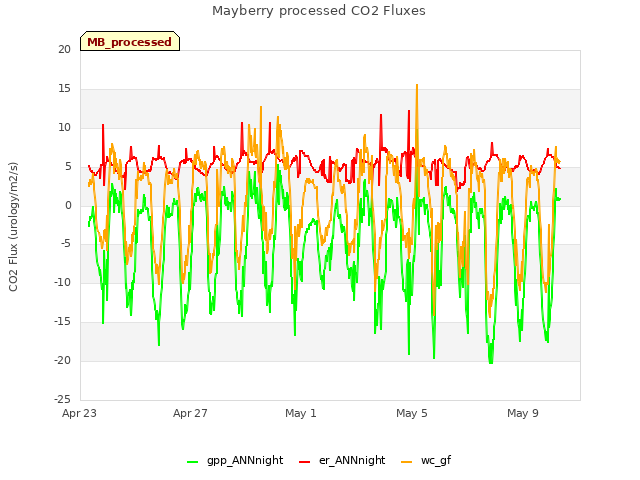Screen dimensions: 640x480
Task: Click the y-axis value -10
Action: (x=62, y=282)
